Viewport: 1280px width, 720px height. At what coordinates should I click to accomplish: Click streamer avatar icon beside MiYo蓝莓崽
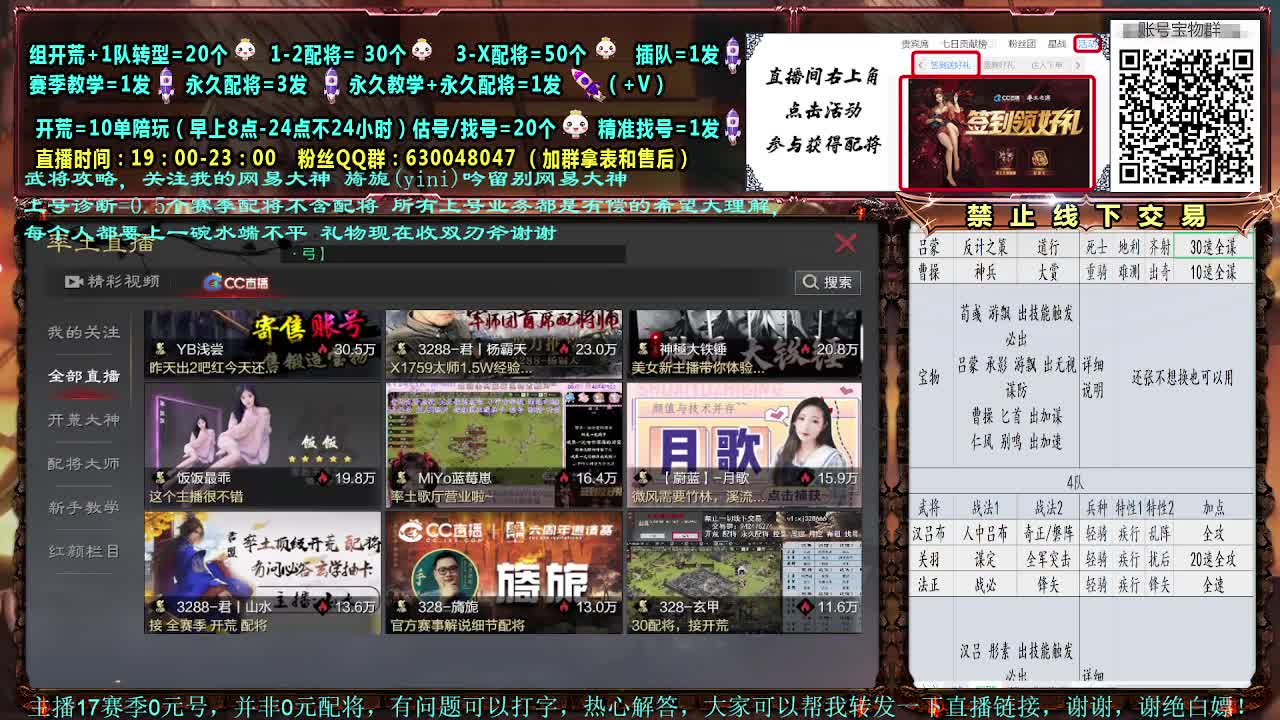(x=401, y=478)
